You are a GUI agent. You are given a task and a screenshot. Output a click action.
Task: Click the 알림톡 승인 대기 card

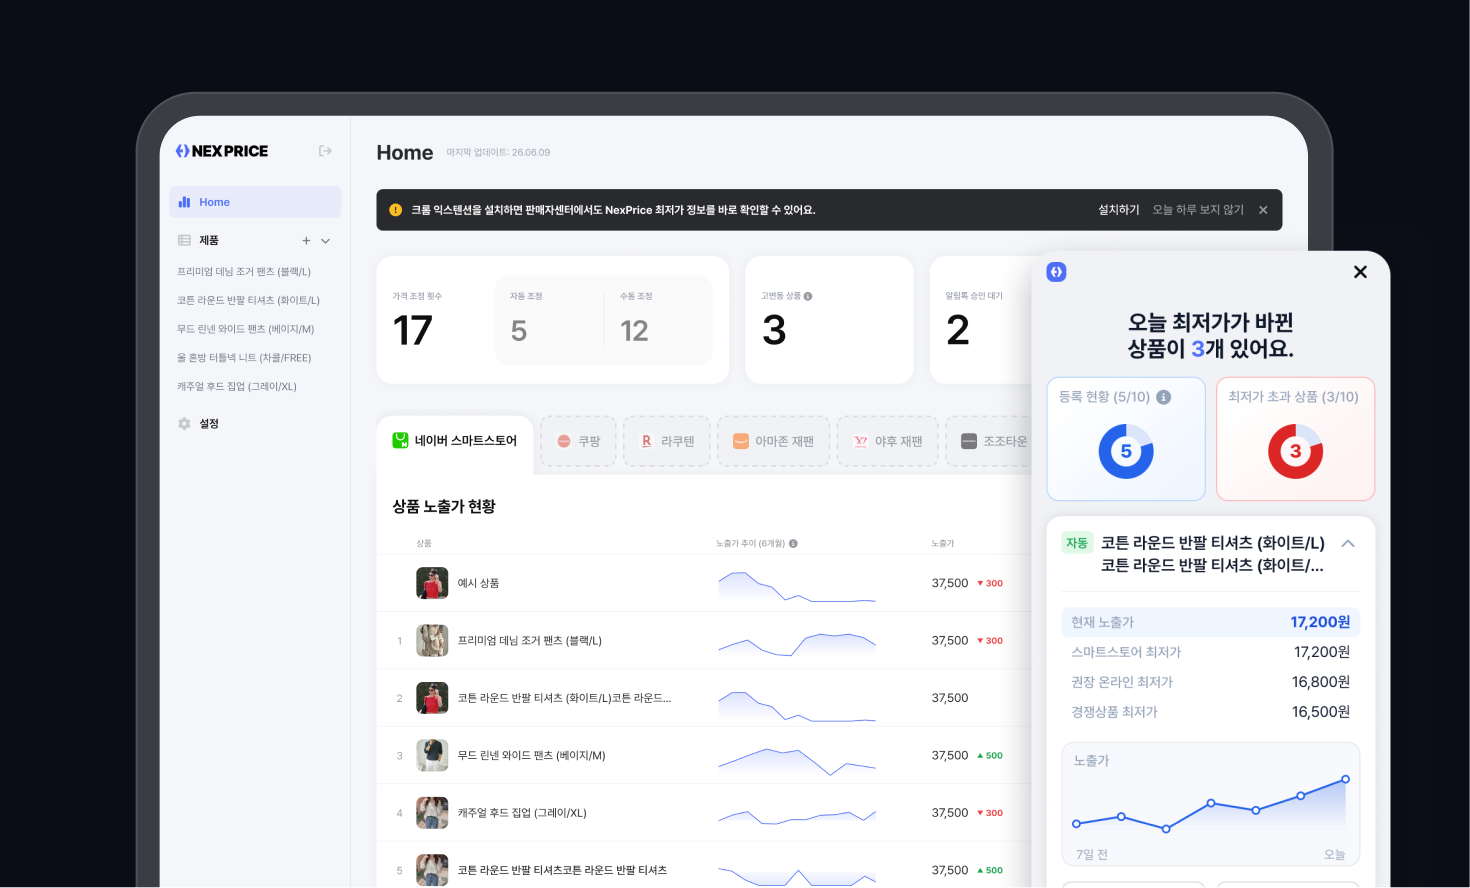tap(981, 320)
